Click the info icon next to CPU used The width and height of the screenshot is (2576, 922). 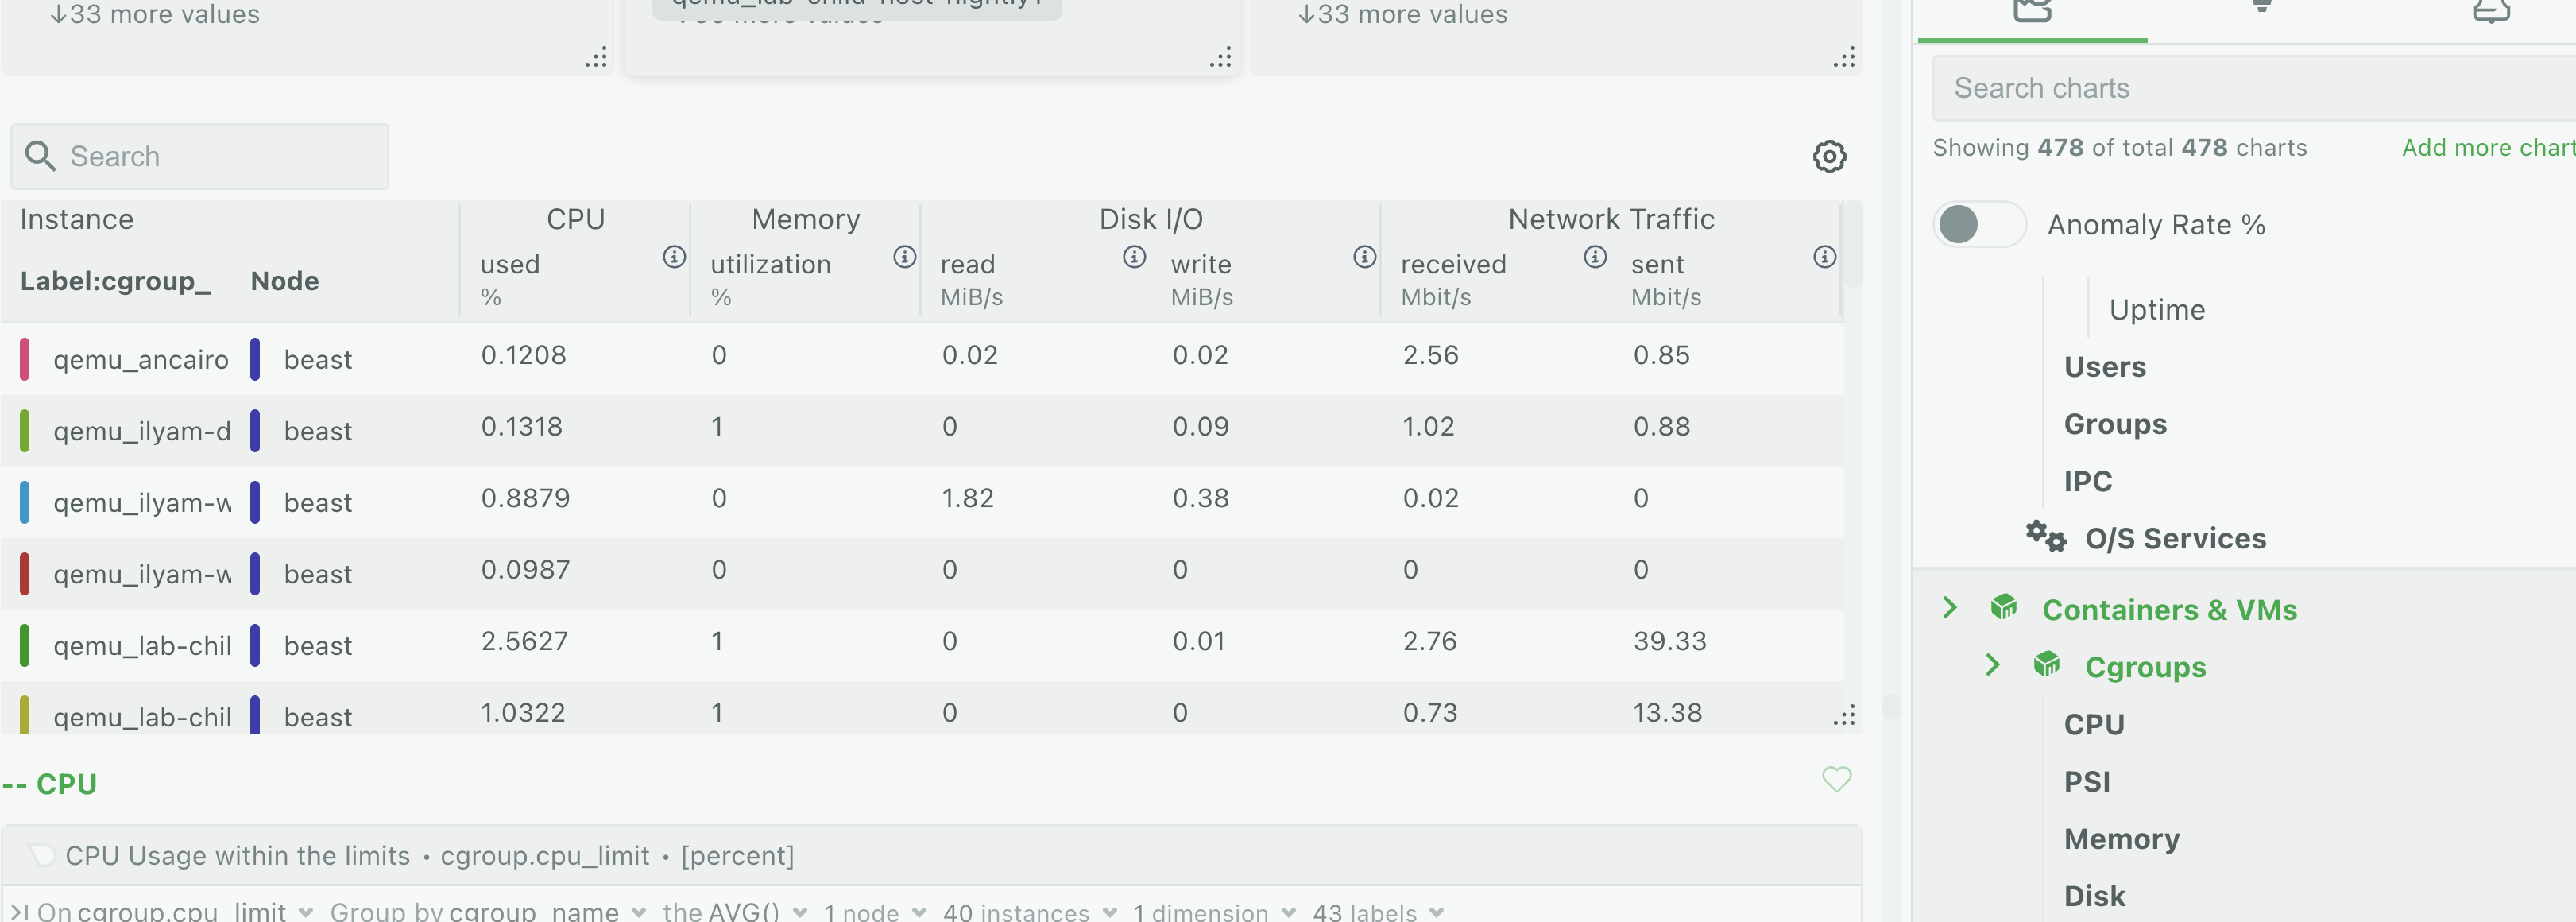click(x=674, y=257)
